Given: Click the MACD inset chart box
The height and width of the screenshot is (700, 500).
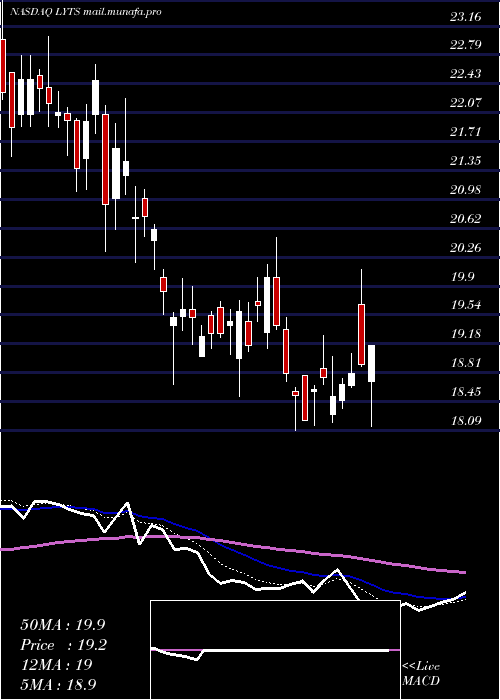Looking at the screenshot, I should tap(275, 650).
